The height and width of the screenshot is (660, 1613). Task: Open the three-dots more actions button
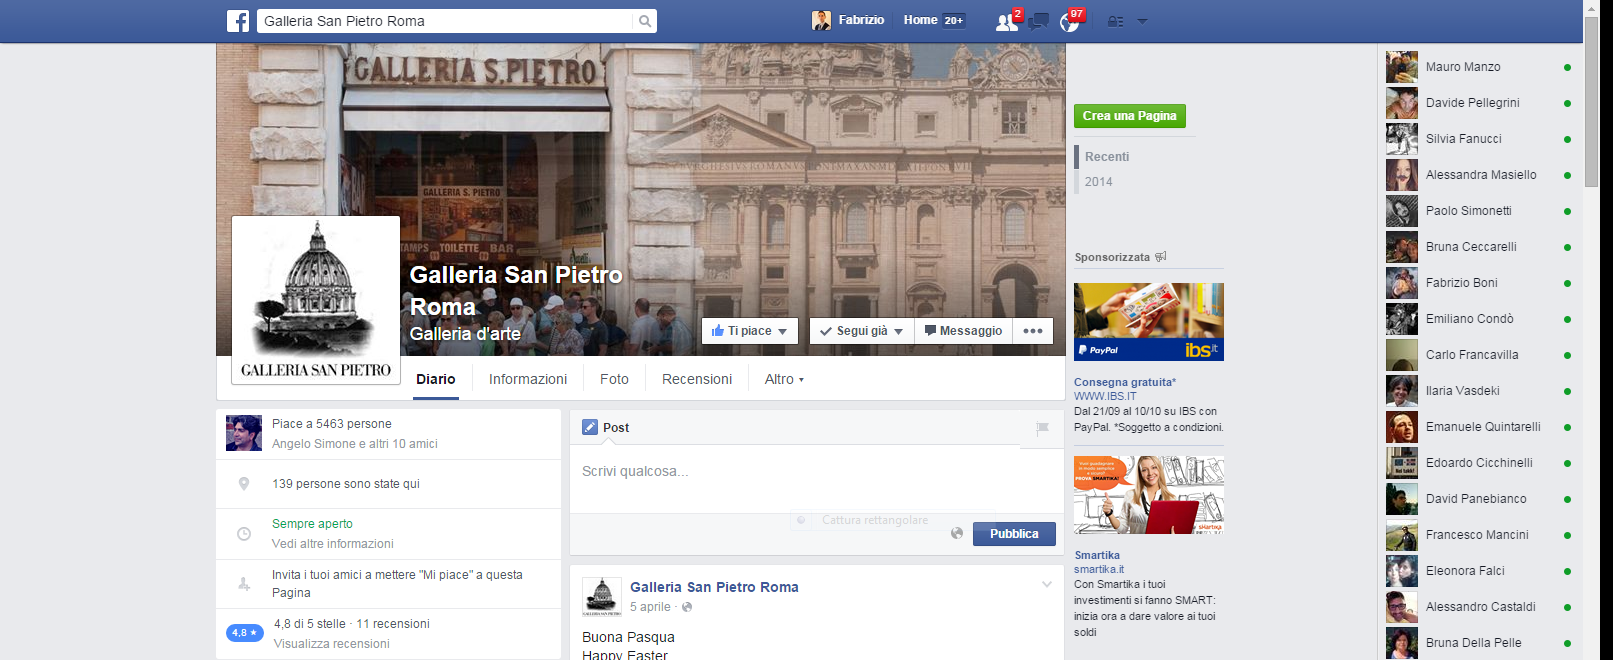click(1033, 331)
